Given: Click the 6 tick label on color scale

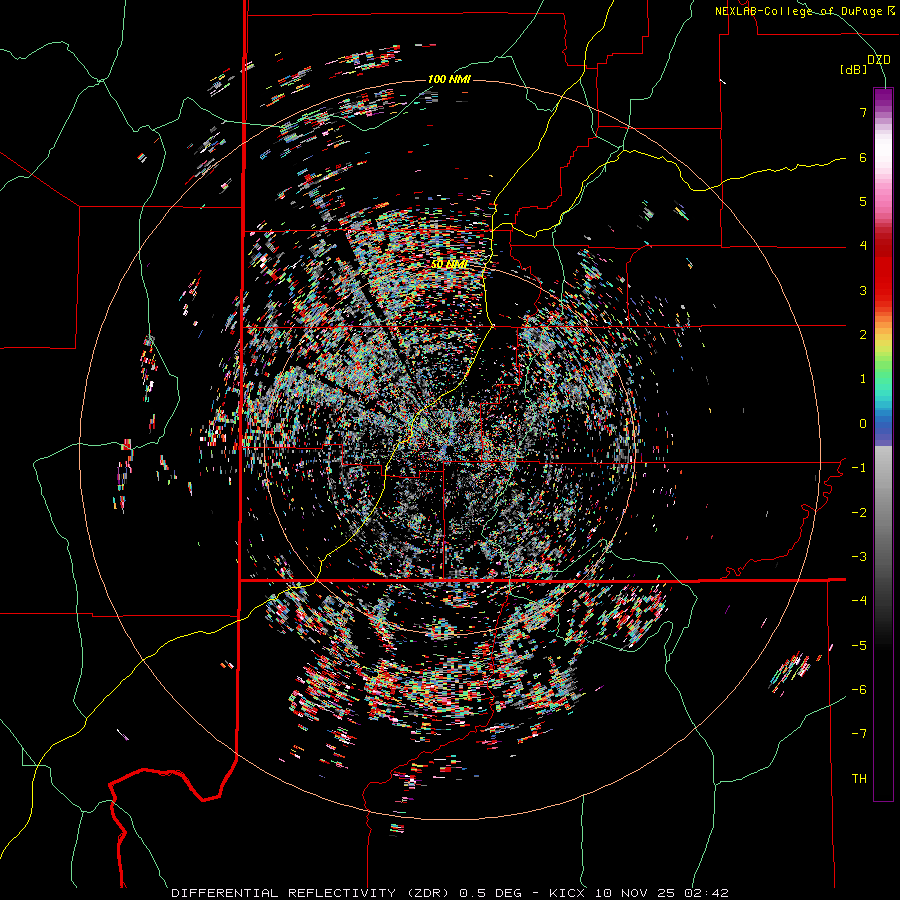Looking at the screenshot, I should [x=863, y=157].
